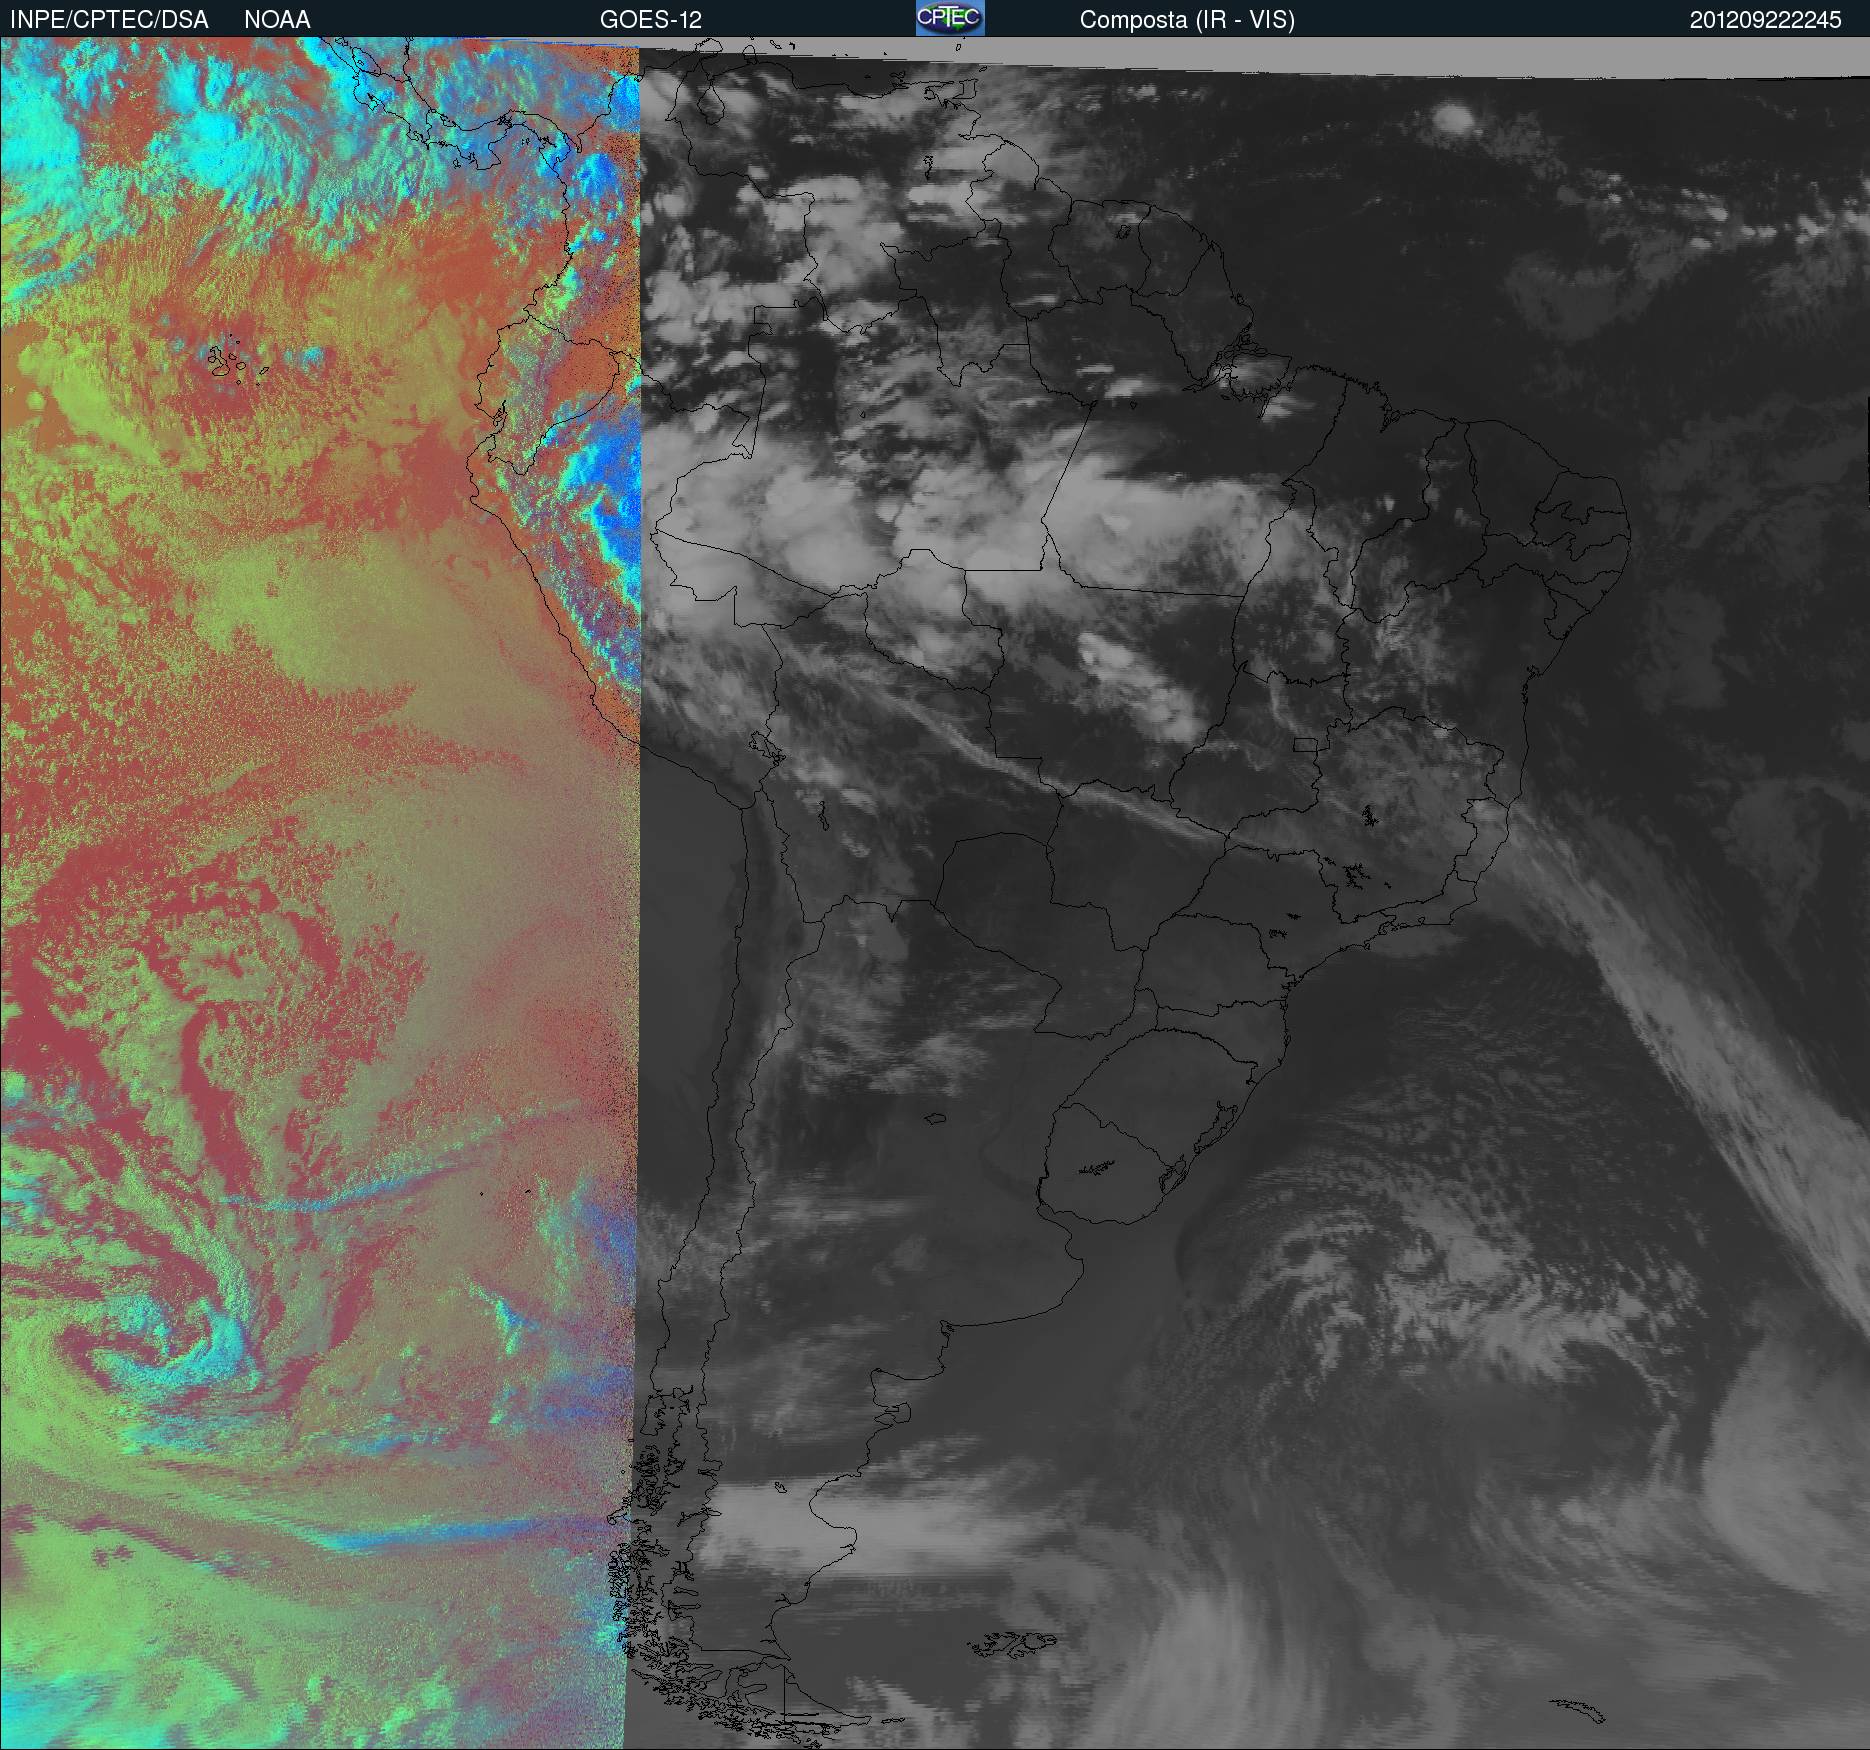Select the Composta (IR - VIS) label
Screen dimensions: 1870x1750
(1187, 20)
